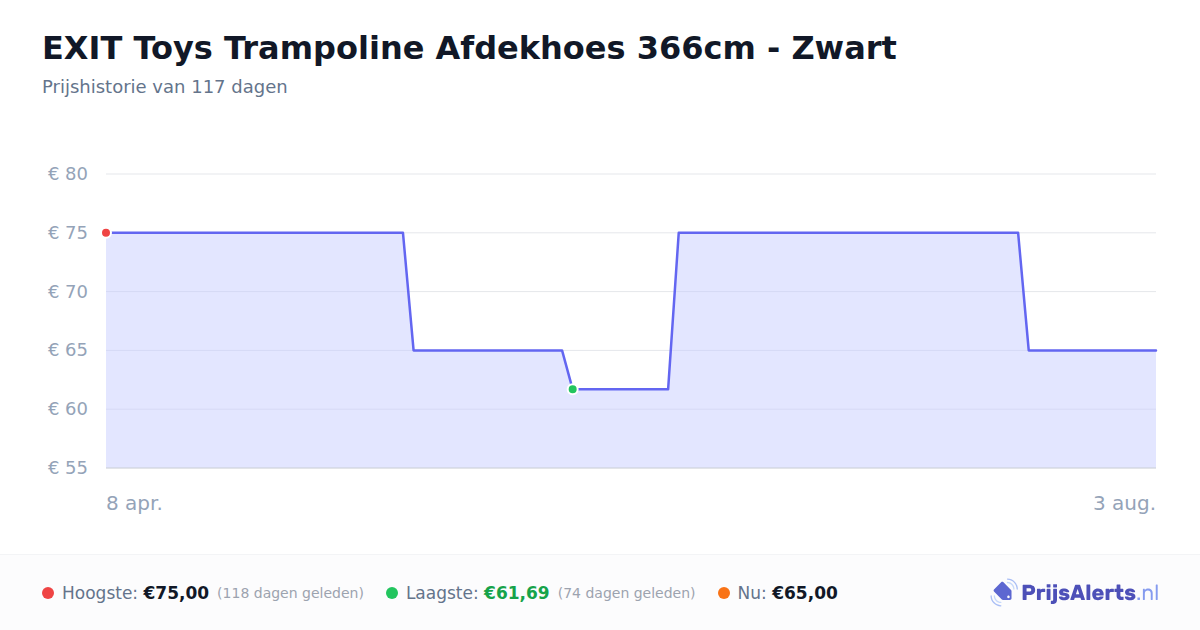1200x630 pixels.
Task: Click the green lowest-price dot on chart
Action: (x=572, y=389)
